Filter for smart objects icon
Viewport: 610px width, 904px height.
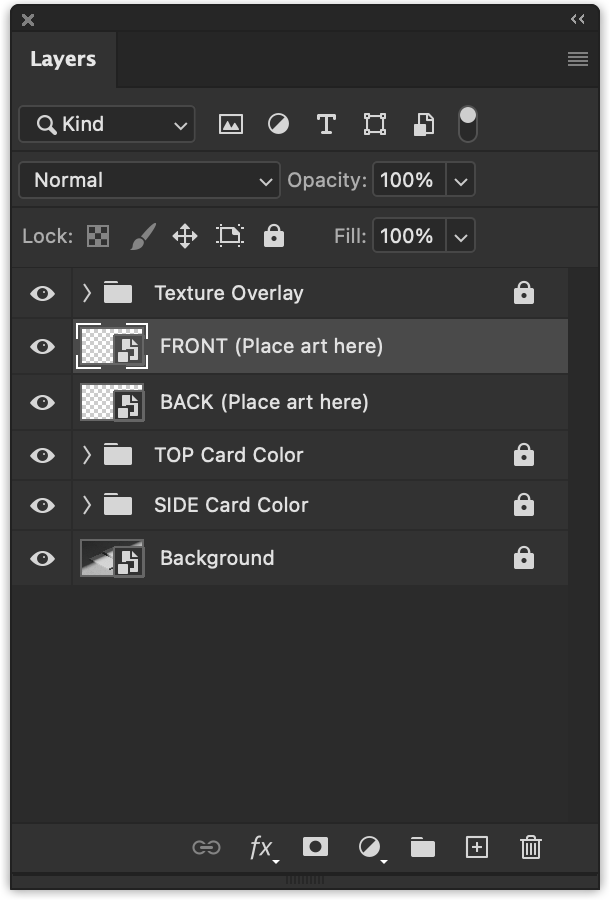pos(424,124)
